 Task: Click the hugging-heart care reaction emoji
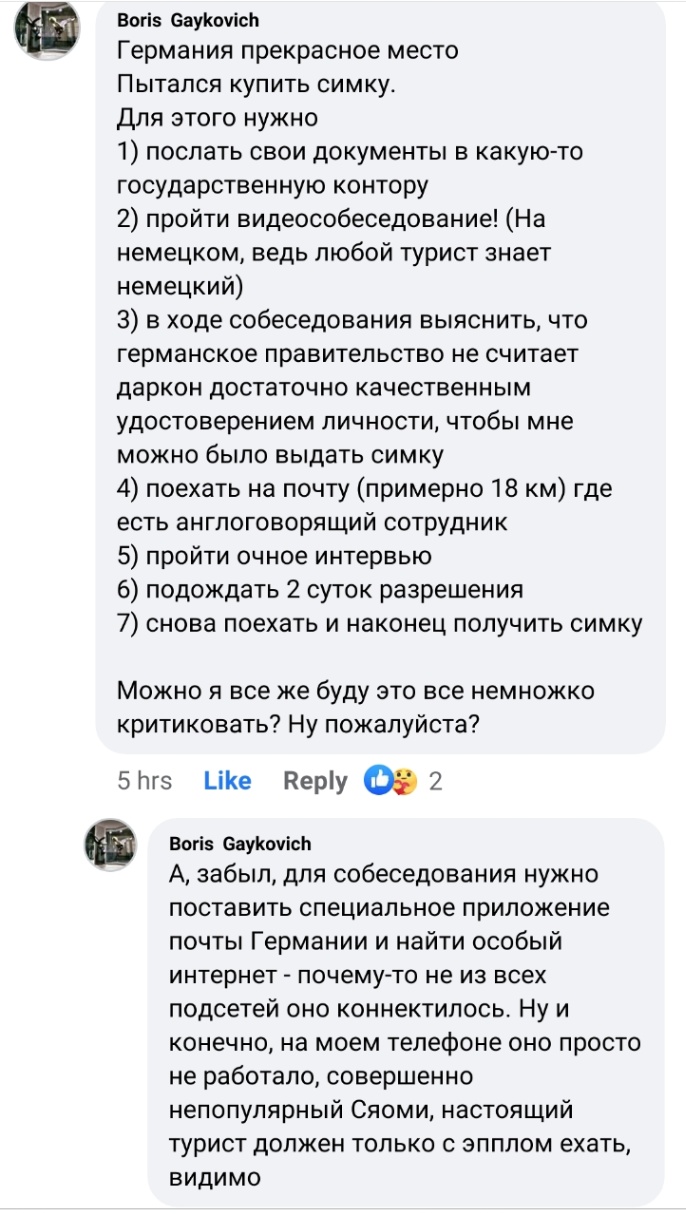coord(403,781)
